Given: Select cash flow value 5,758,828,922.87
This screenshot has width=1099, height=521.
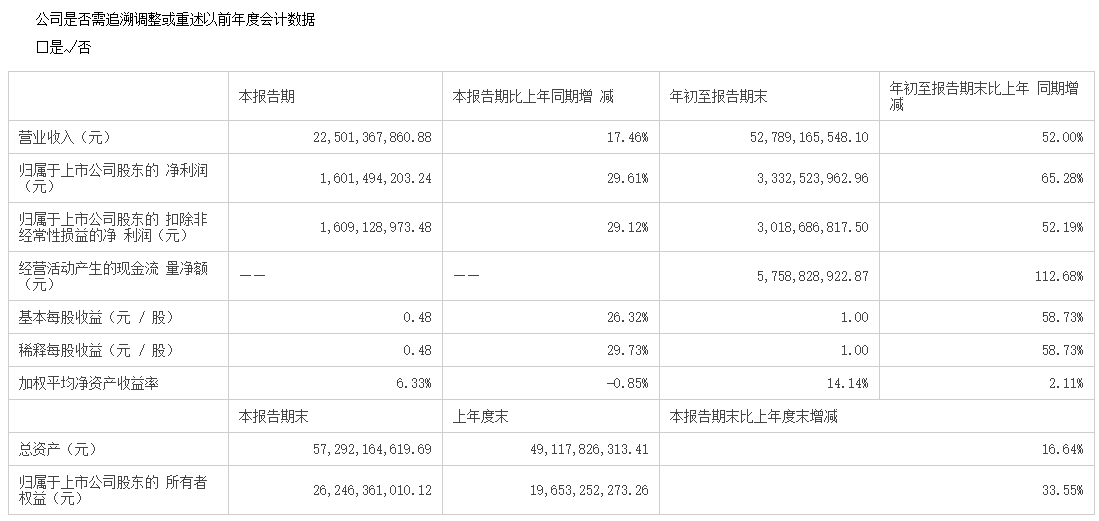Looking at the screenshot, I should (x=812, y=276).
